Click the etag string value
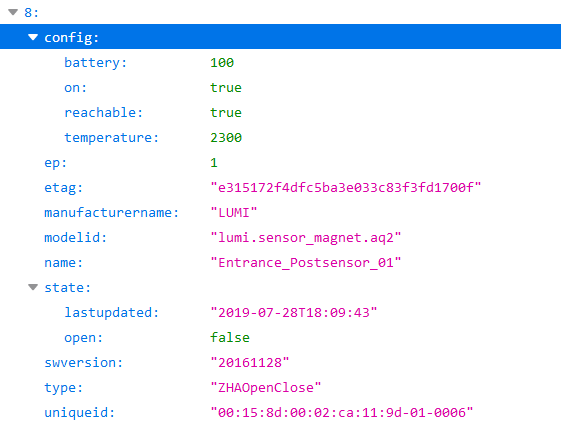This screenshot has width=561, height=429. pyautogui.click(x=346, y=187)
